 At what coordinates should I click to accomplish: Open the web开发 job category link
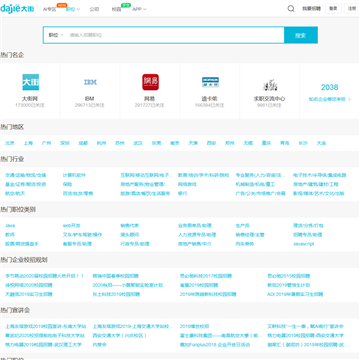point(72,226)
